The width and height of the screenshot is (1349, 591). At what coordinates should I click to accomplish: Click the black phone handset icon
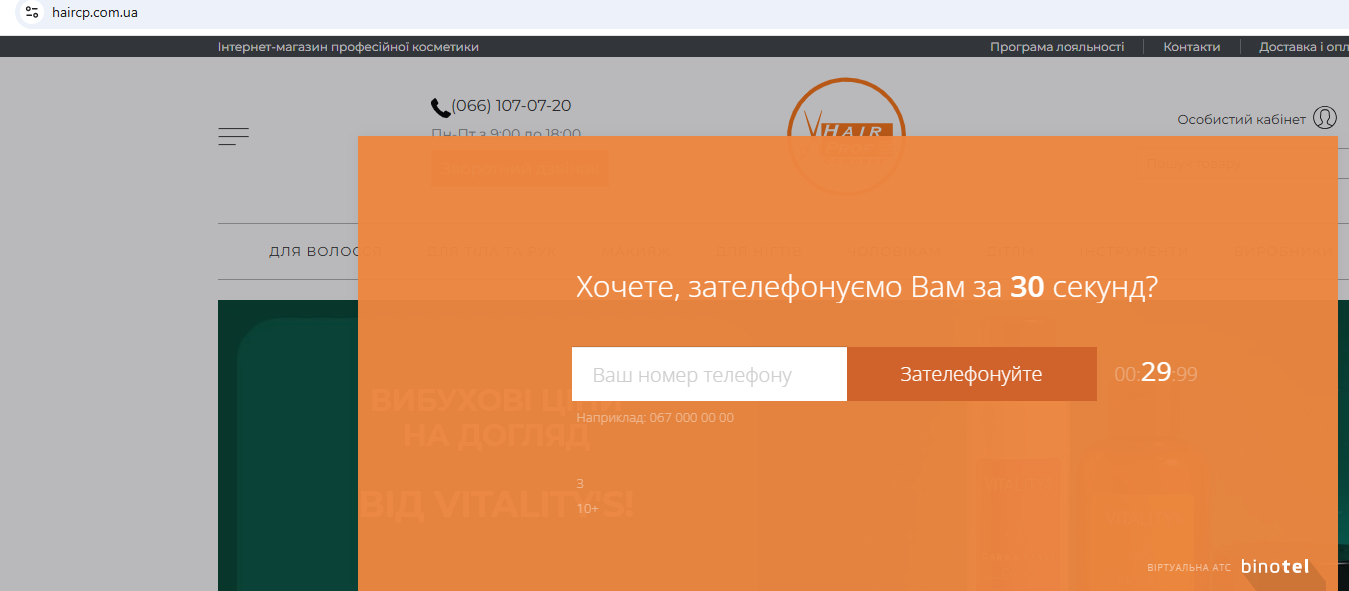[440, 107]
